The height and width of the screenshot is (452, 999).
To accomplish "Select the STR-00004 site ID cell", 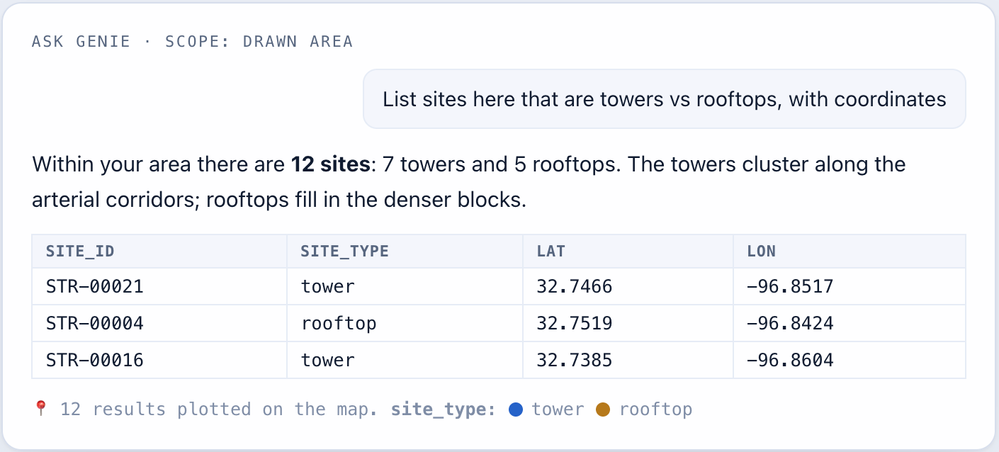I will tap(159, 323).
